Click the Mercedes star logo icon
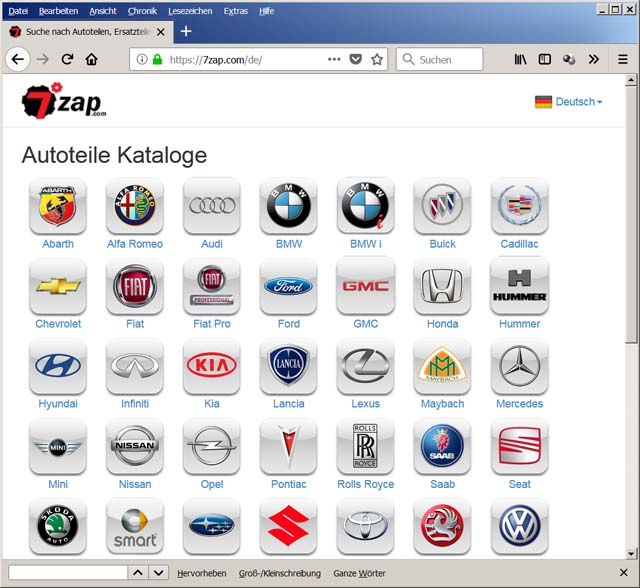The width and height of the screenshot is (640, 588). [x=520, y=366]
